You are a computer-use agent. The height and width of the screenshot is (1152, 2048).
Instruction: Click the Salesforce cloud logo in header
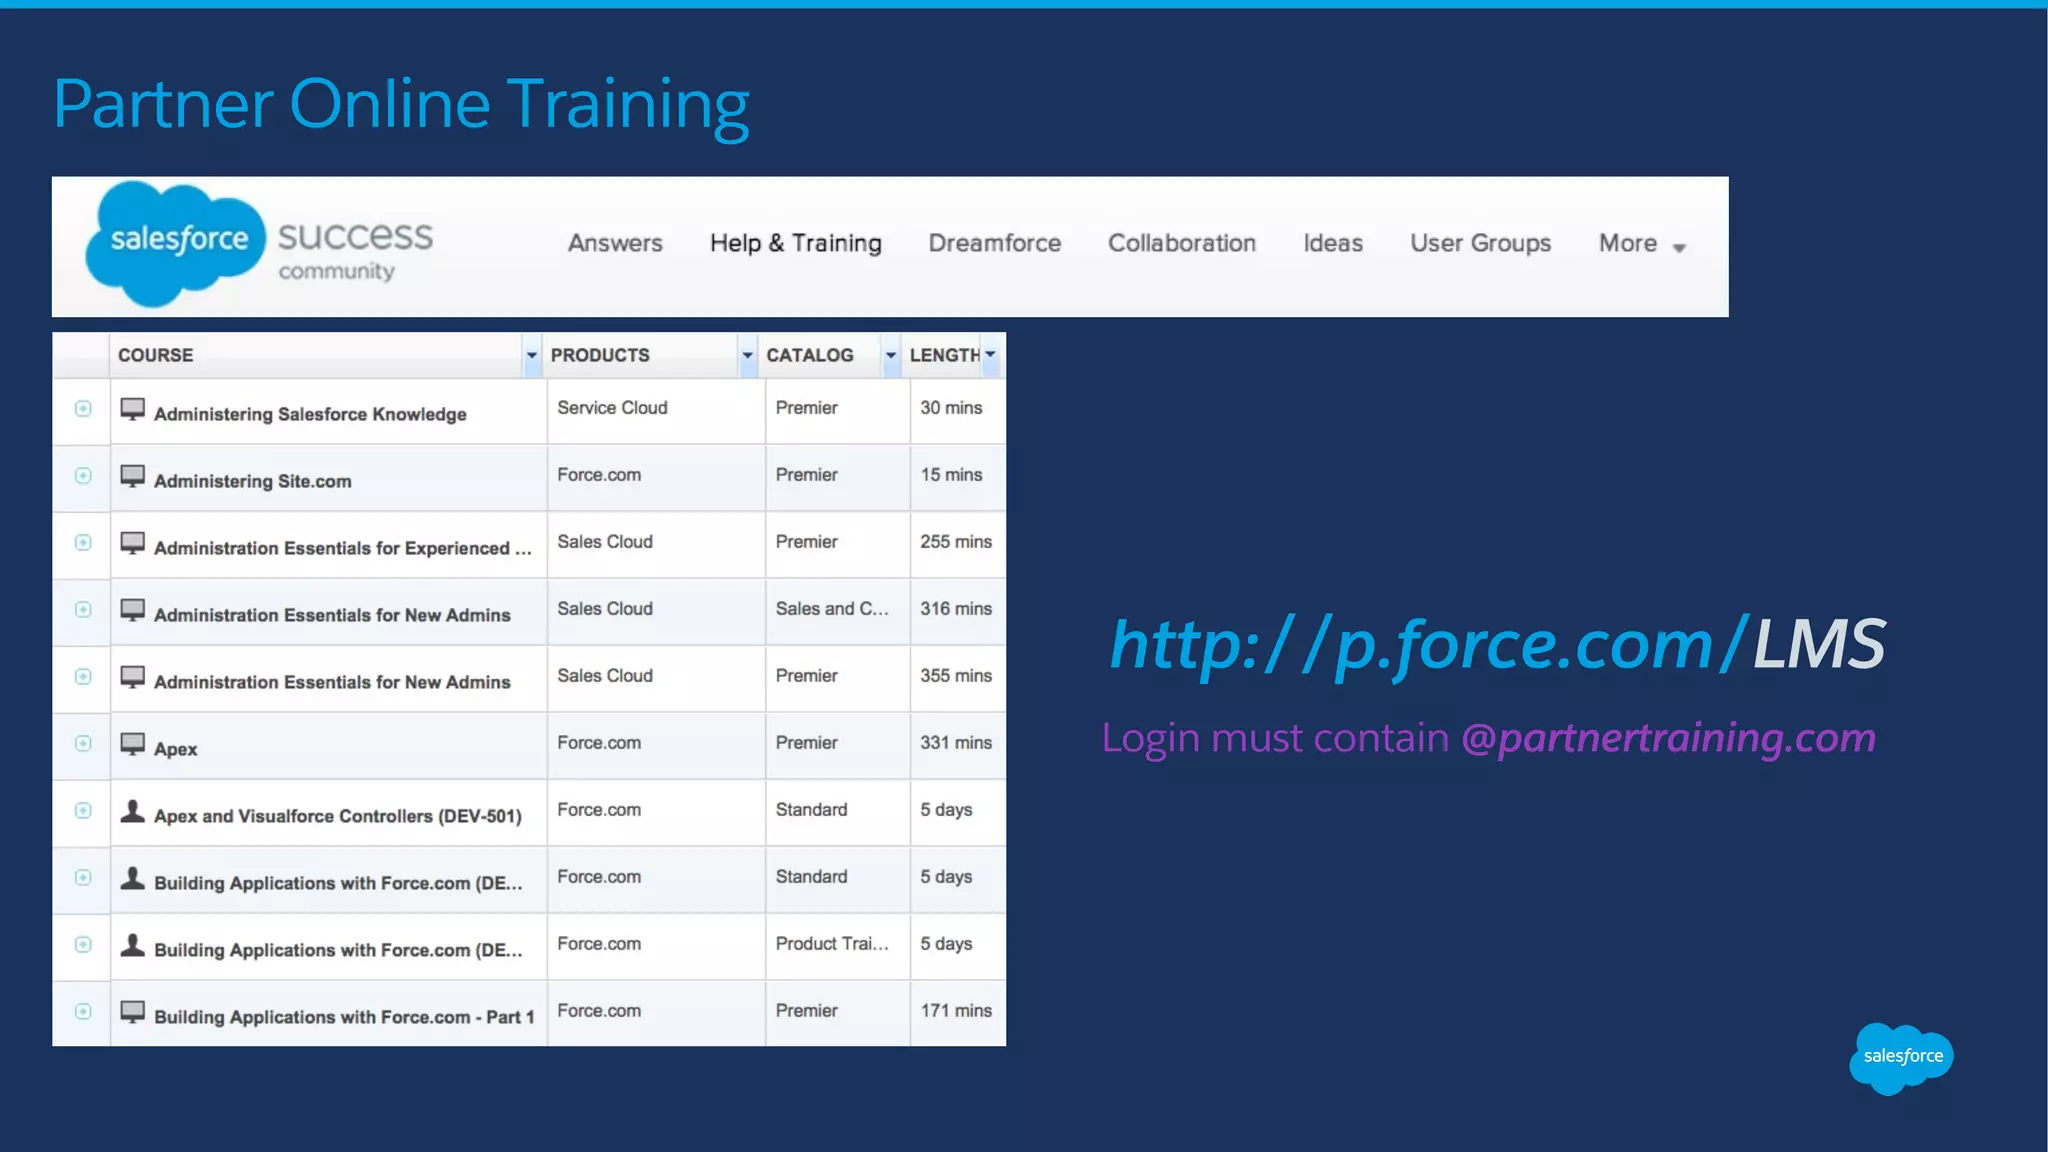point(176,242)
